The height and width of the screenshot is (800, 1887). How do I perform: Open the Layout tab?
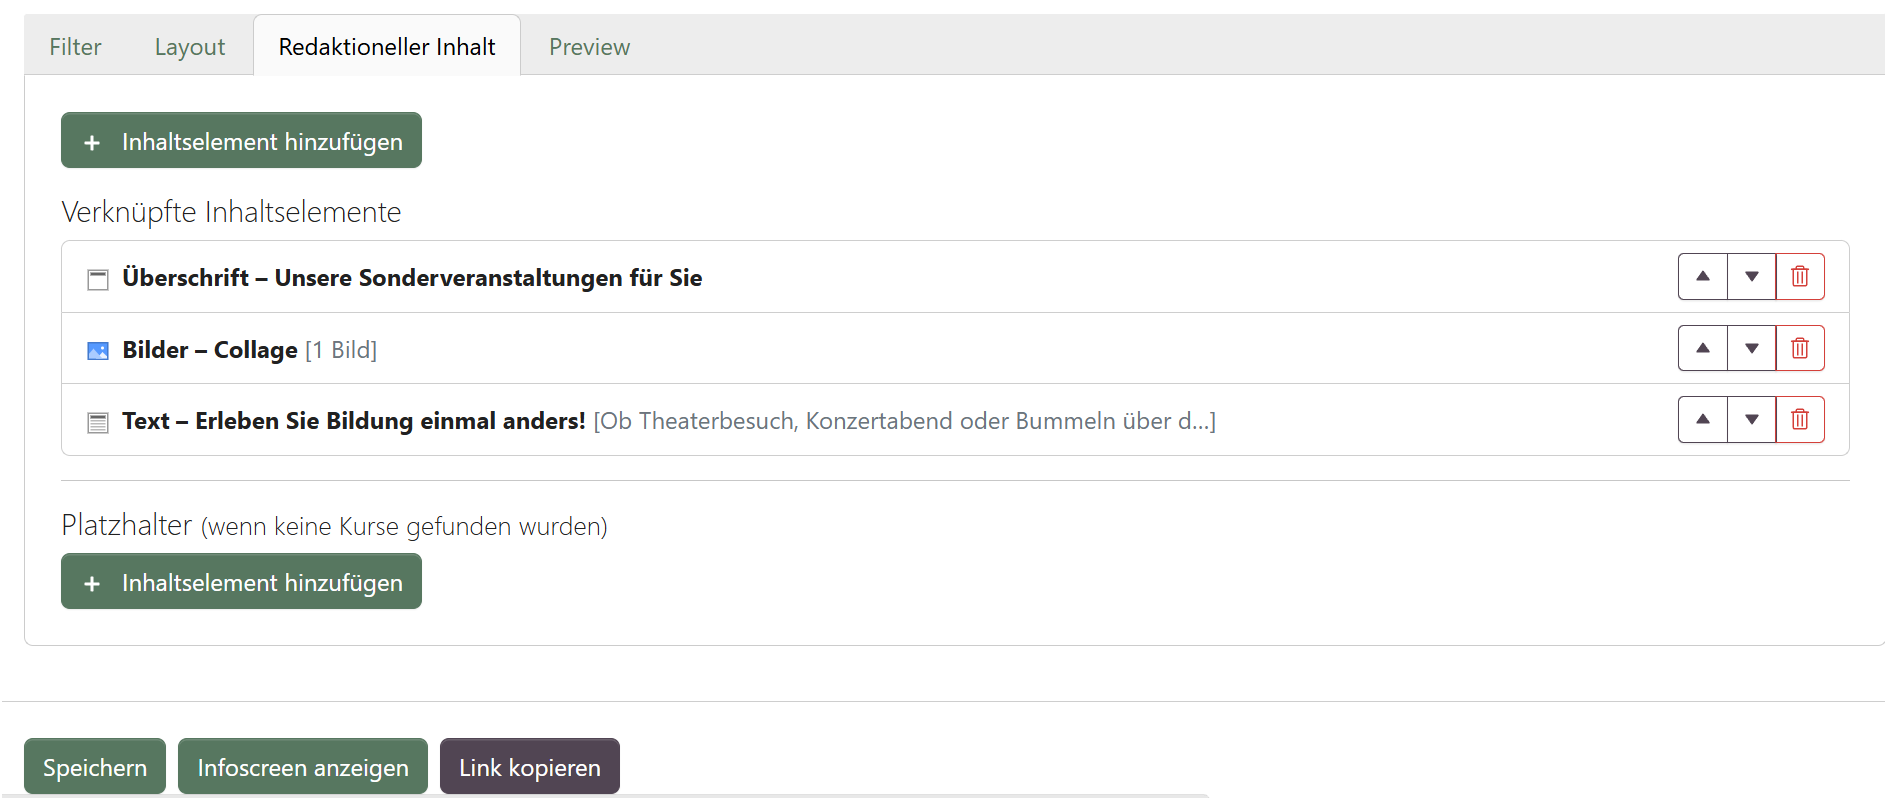click(x=190, y=47)
